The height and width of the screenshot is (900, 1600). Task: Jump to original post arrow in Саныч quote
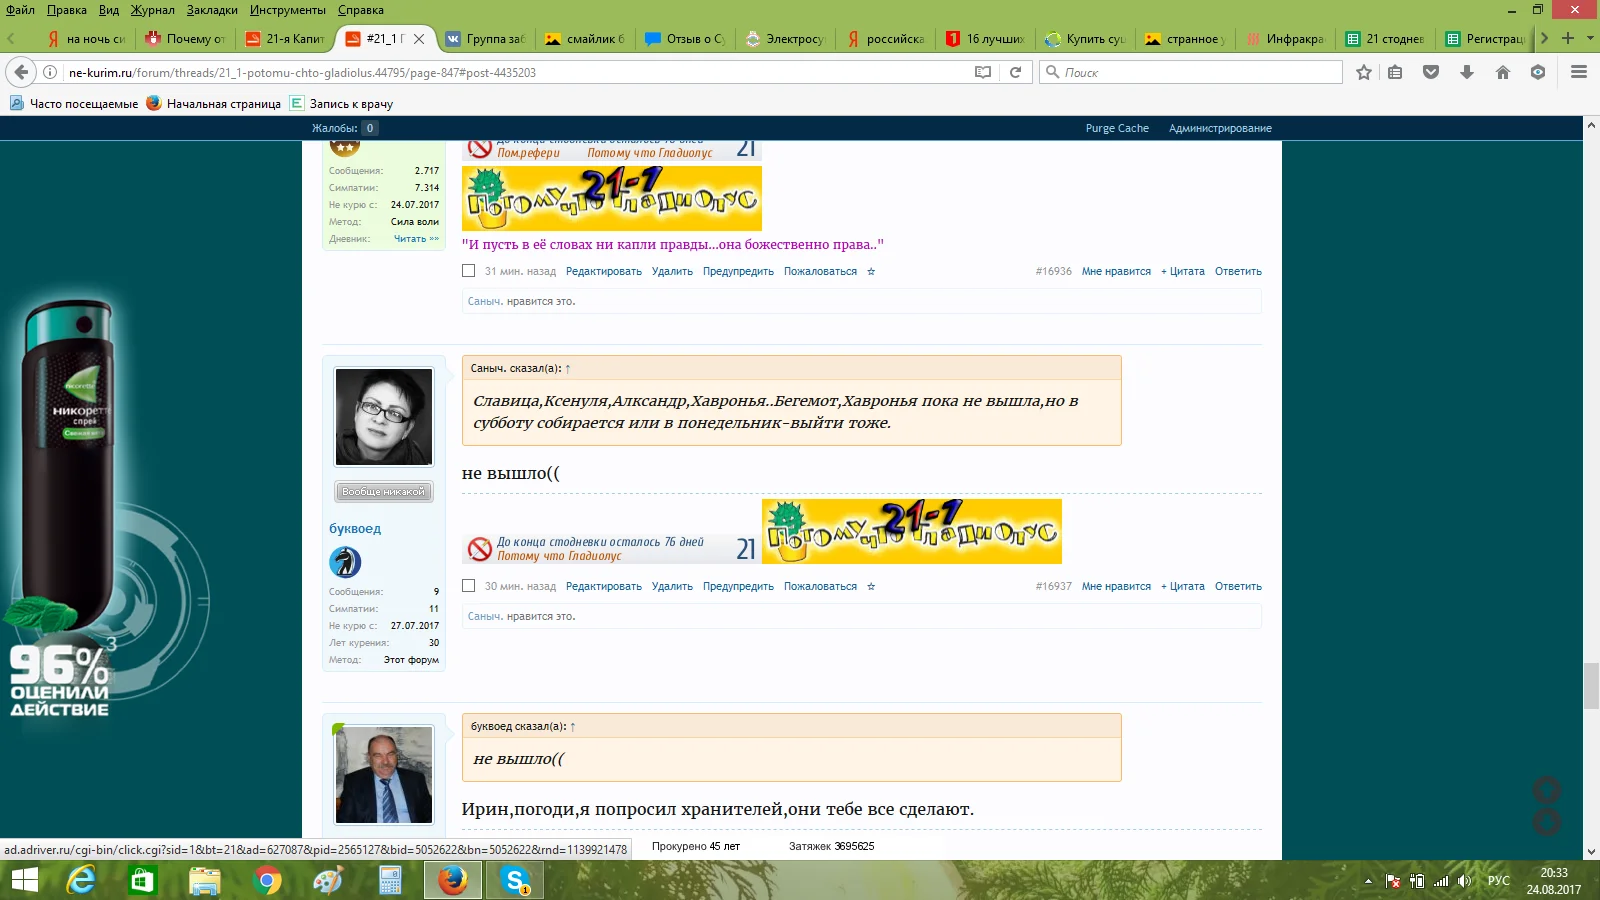click(x=568, y=368)
